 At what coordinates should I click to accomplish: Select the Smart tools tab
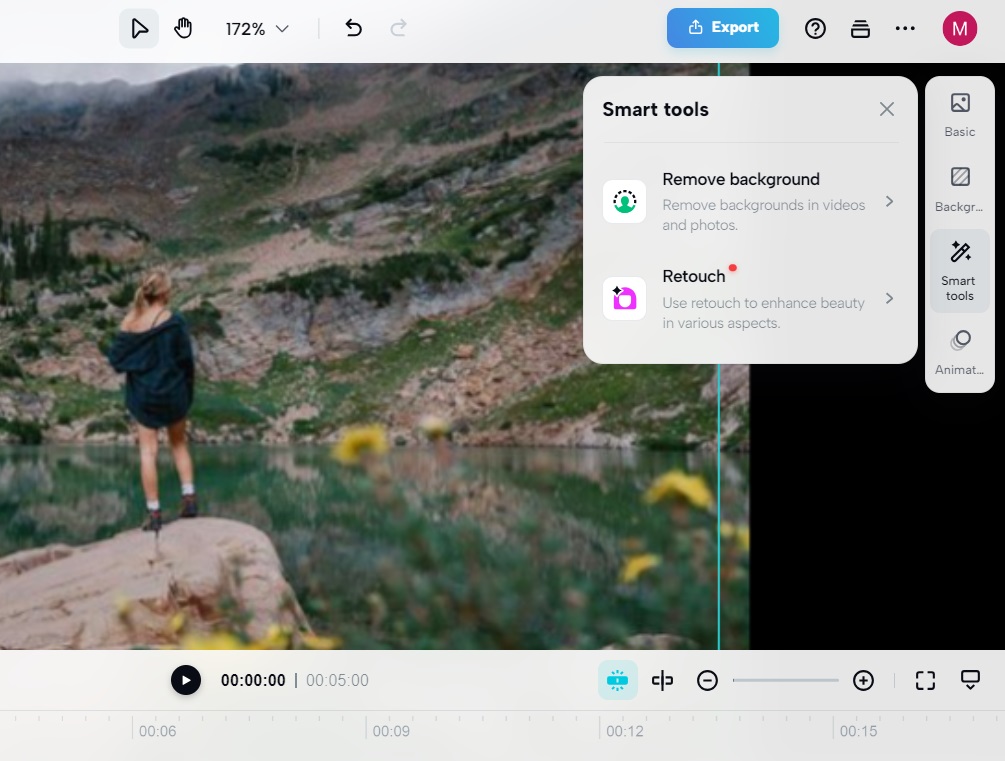(959, 271)
